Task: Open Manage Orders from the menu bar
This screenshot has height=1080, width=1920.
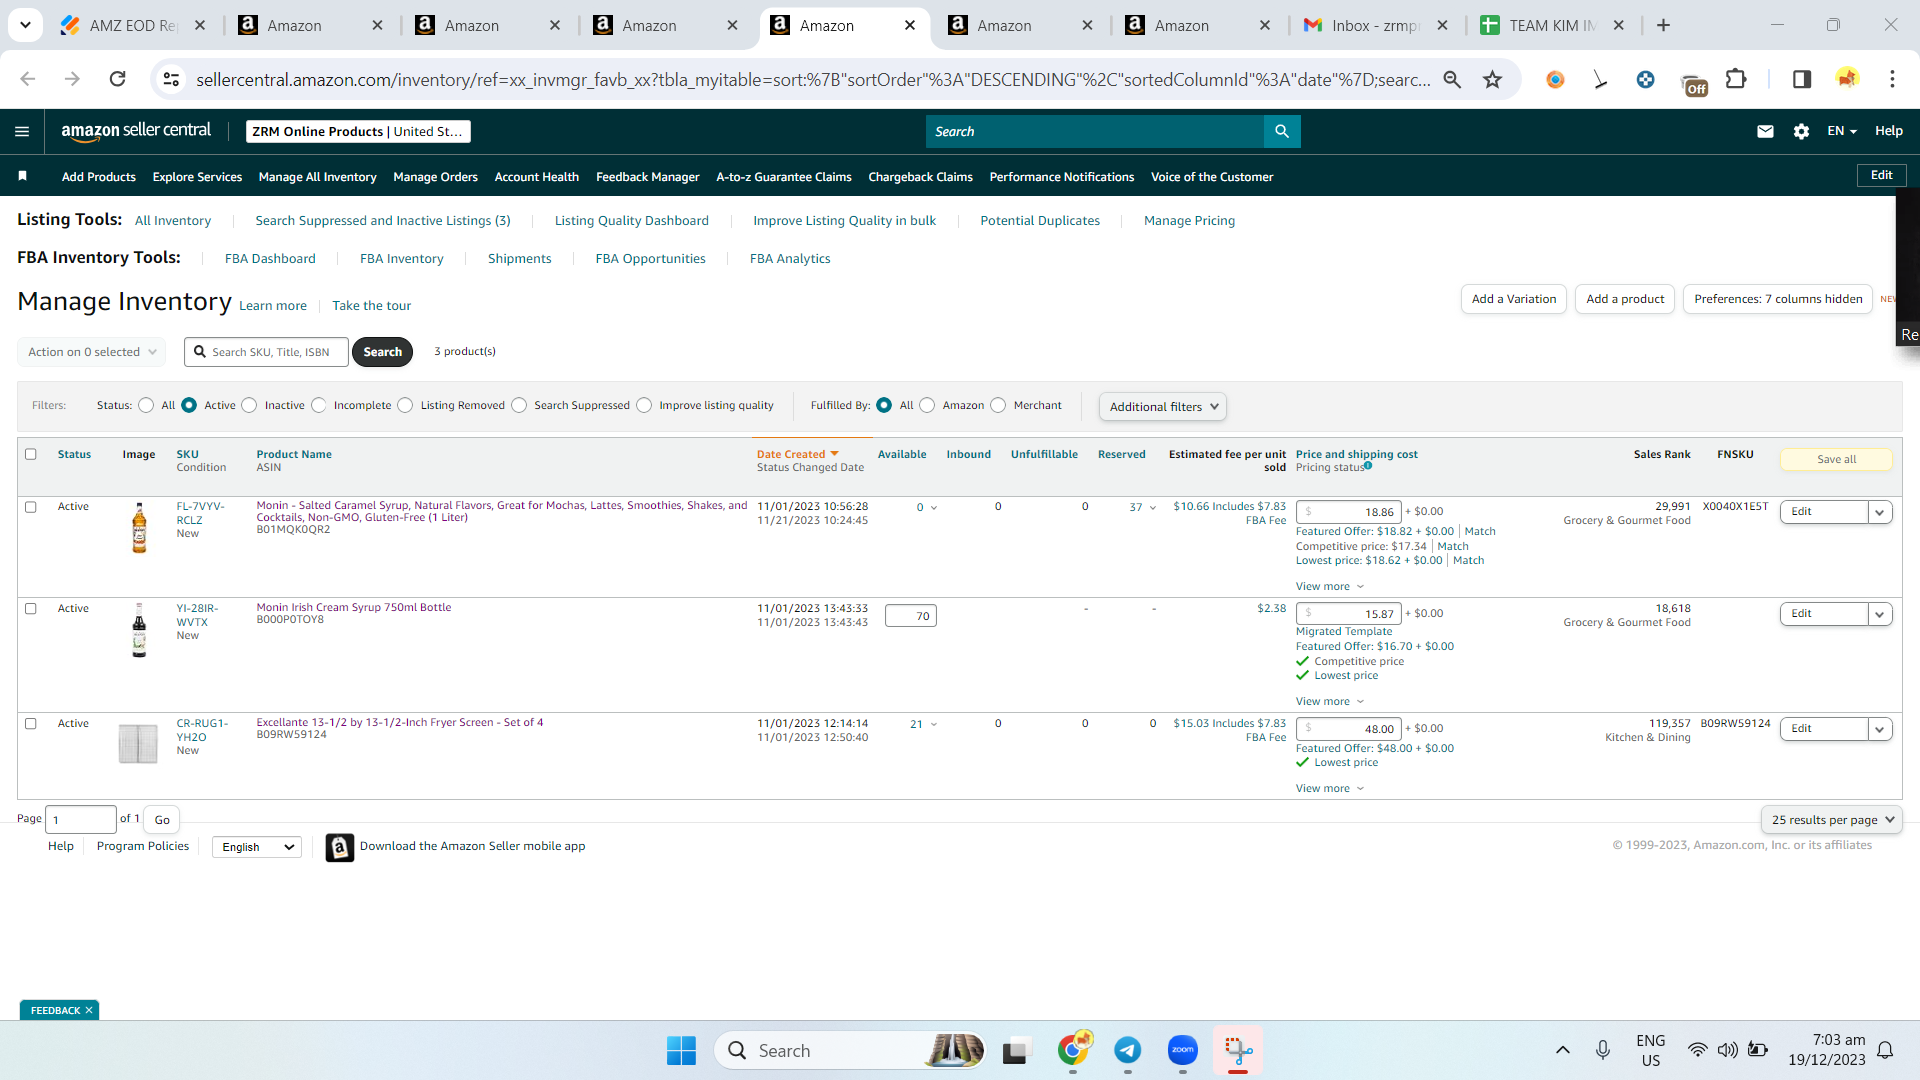Action: (x=435, y=177)
